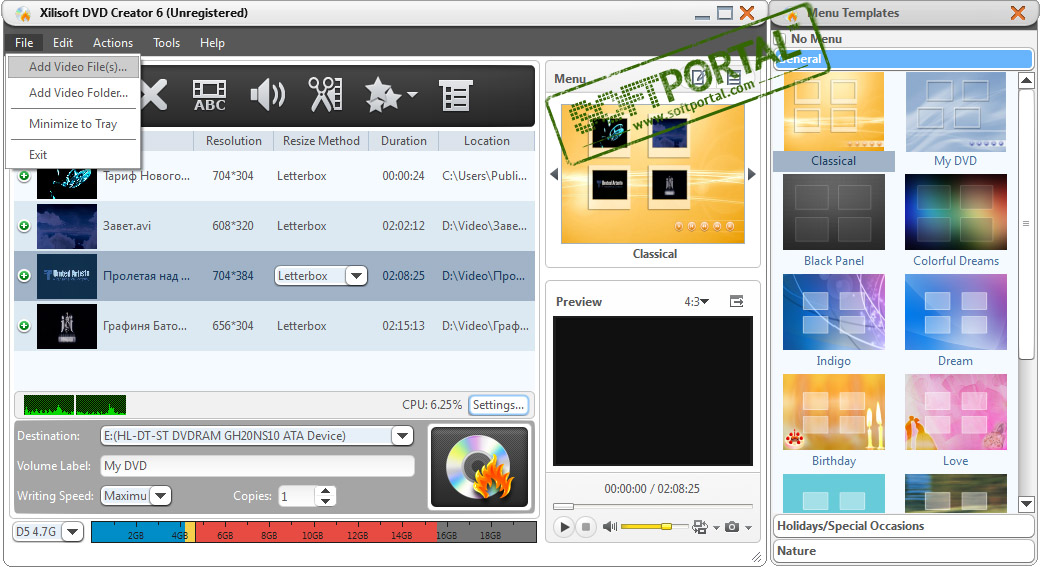Click templates scrollbar down arrow

(x=1026, y=504)
